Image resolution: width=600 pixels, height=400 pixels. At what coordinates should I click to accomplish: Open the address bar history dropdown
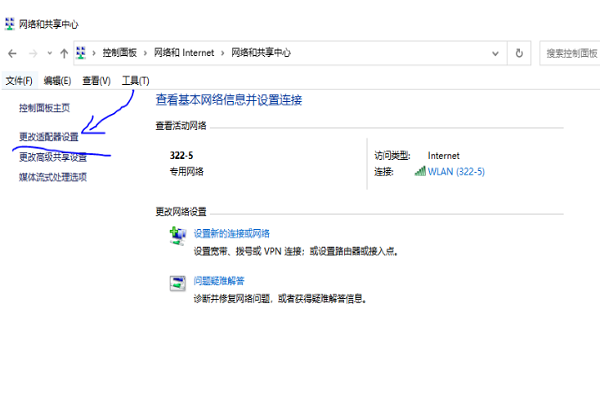coord(495,53)
